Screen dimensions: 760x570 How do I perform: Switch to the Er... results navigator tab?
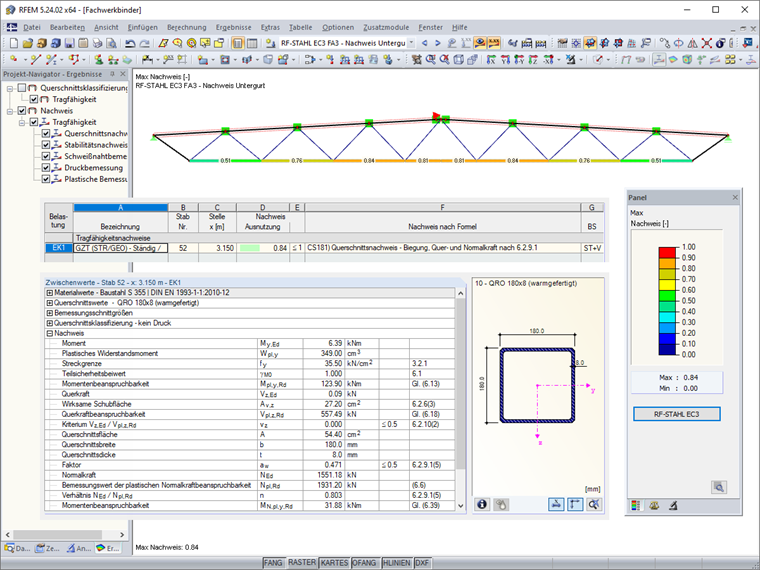[107, 548]
